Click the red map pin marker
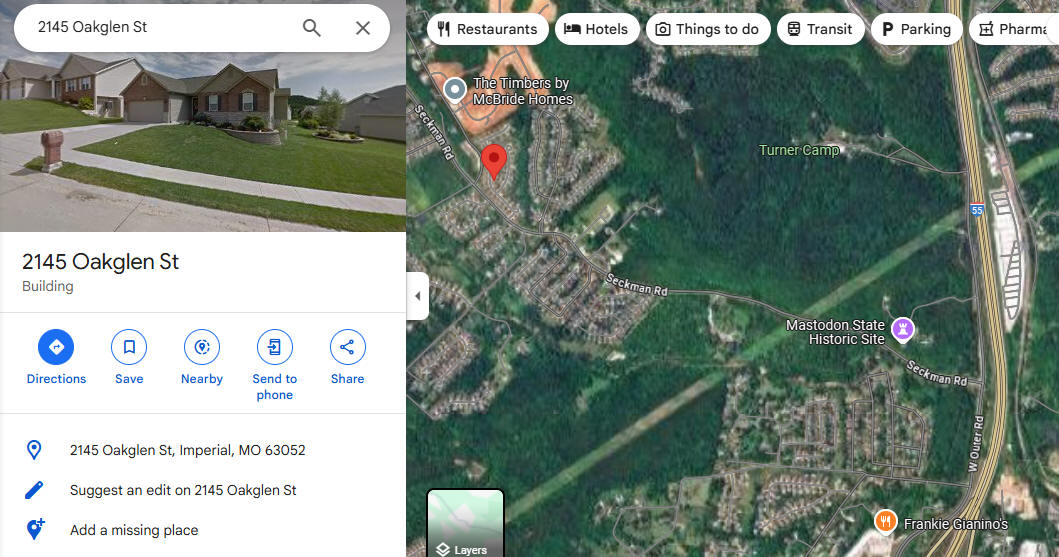This screenshot has height=557, width=1059. click(x=494, y=161)
